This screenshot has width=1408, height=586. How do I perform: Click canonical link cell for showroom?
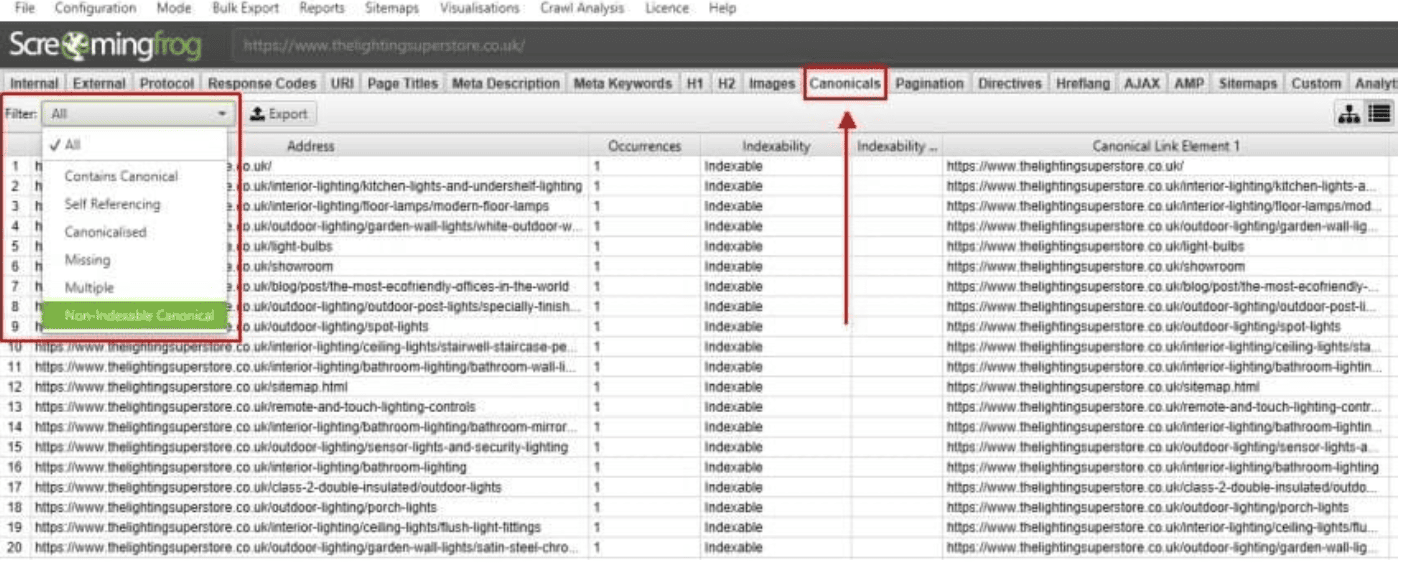tap(1166, 266)
